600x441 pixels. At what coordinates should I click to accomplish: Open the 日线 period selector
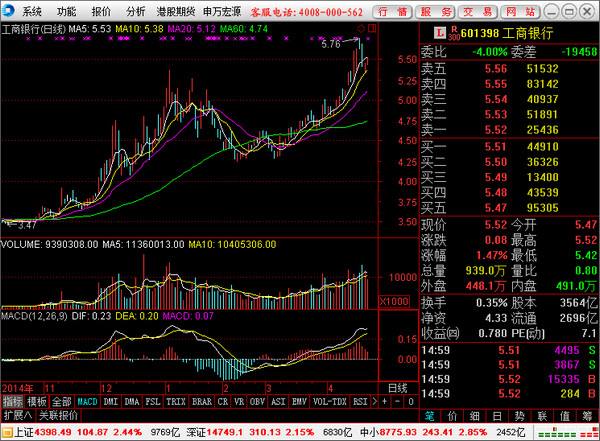pos(398,388)
